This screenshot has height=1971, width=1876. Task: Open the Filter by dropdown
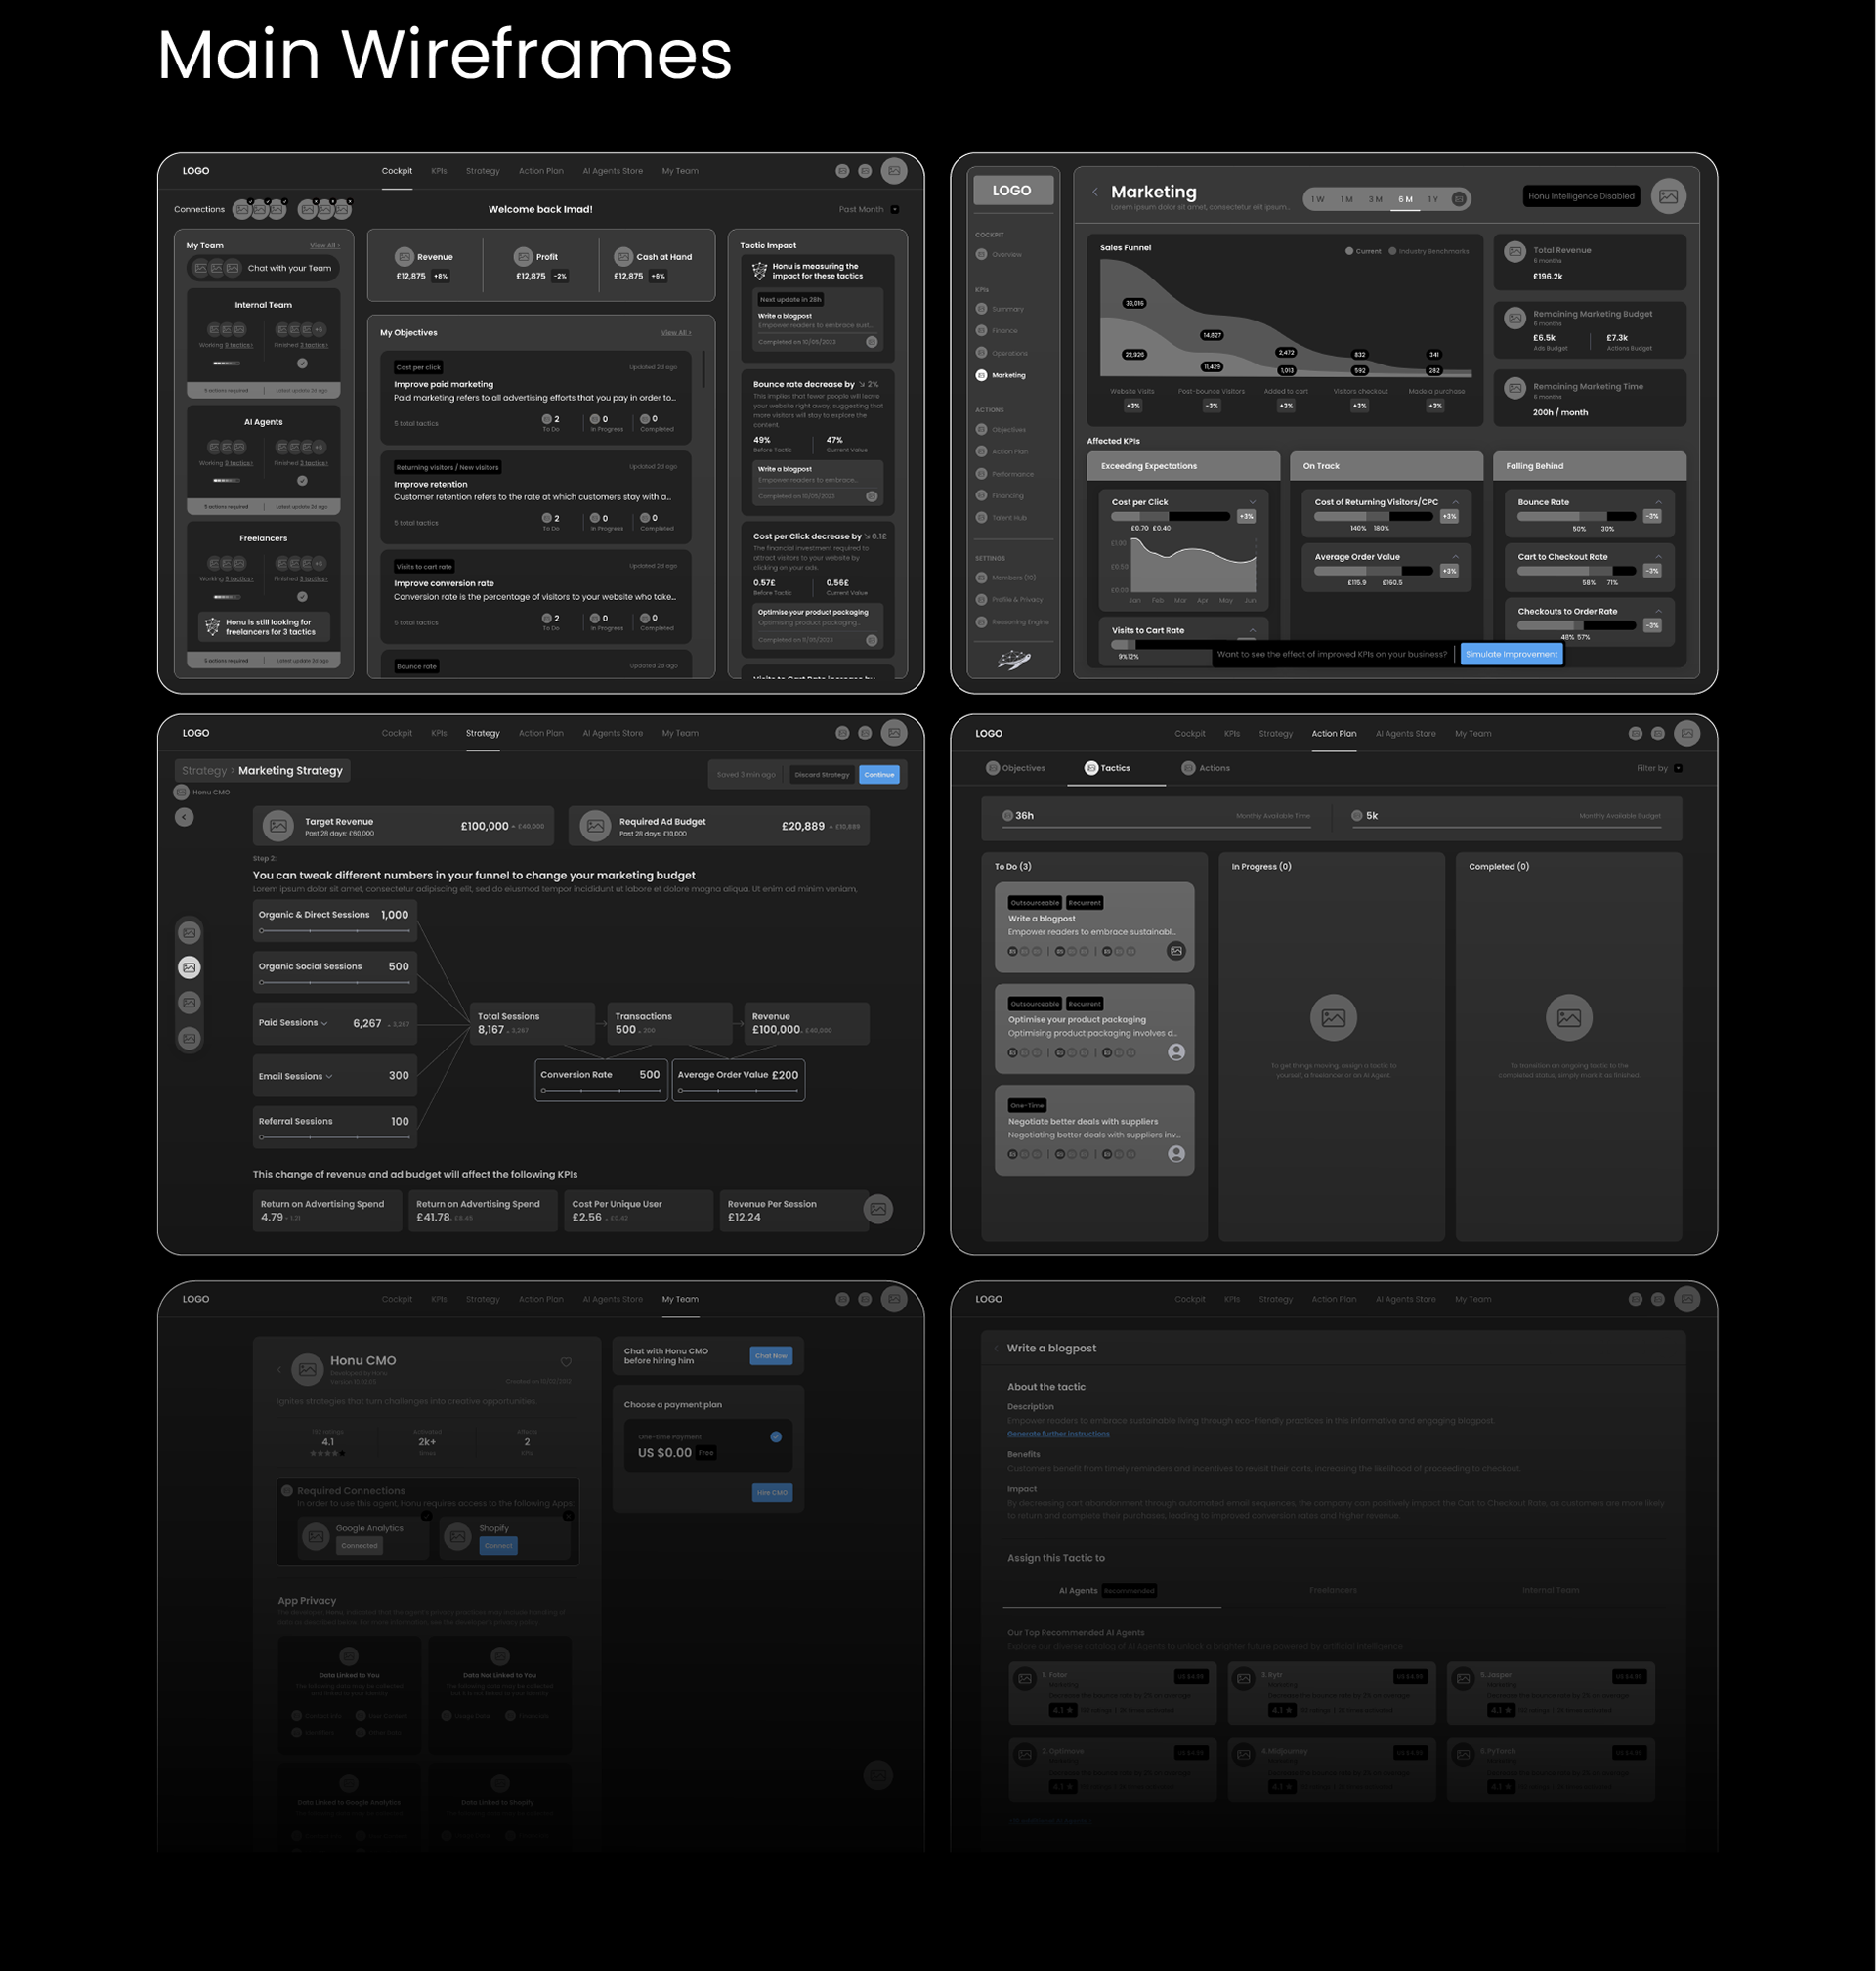point(1677,768)
